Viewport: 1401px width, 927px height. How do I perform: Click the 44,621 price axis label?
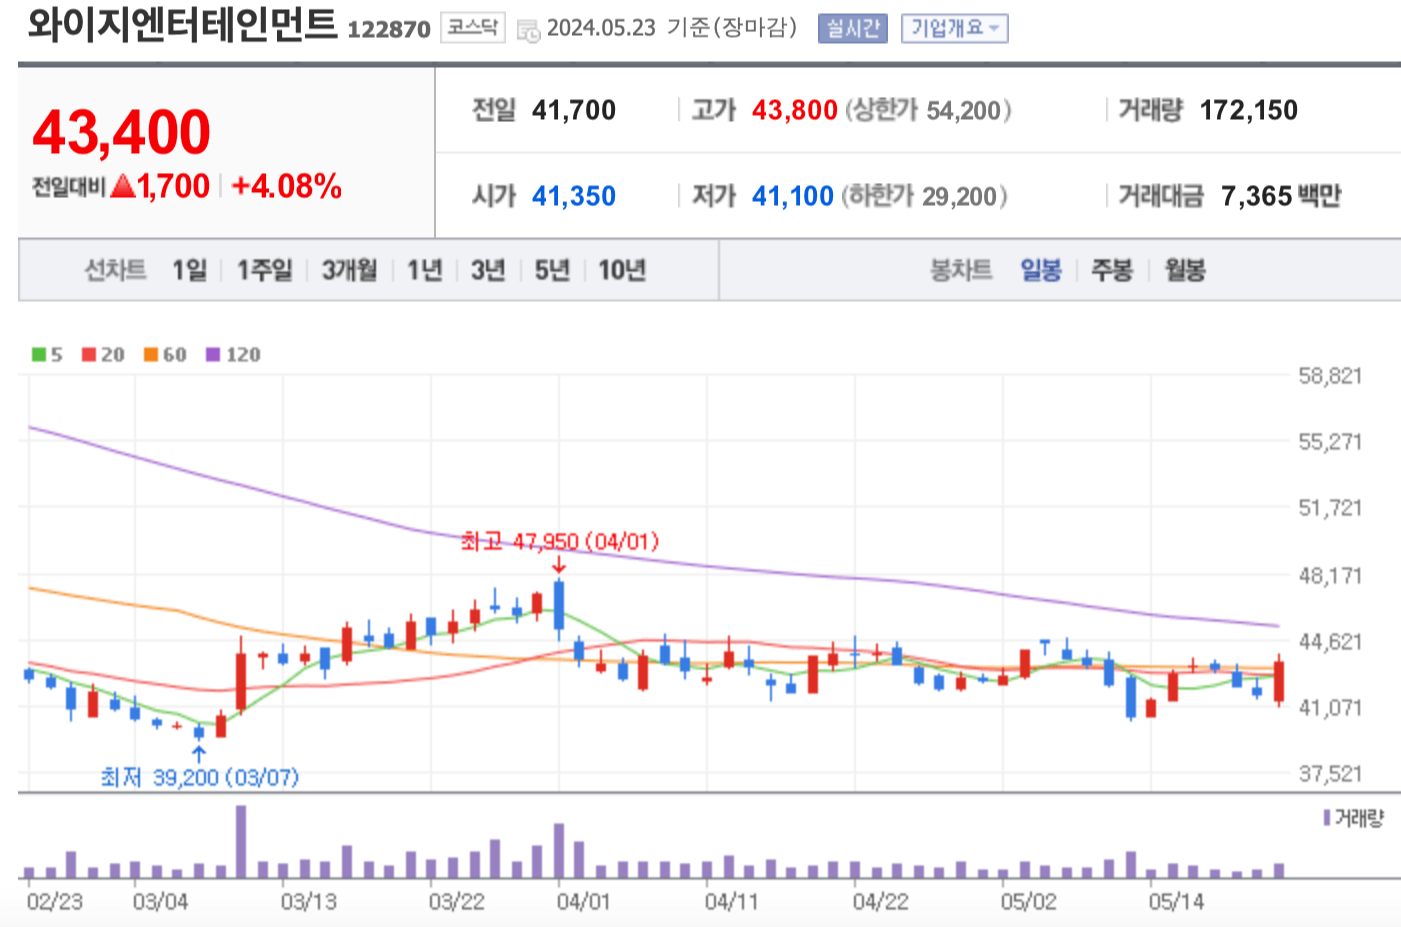(x=1330, y=641)
